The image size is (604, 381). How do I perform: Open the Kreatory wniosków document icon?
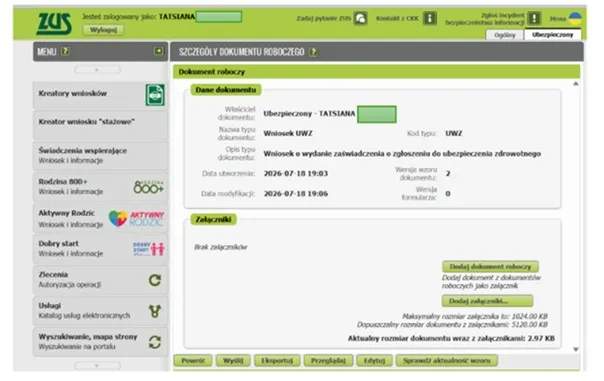coord(155,95)
